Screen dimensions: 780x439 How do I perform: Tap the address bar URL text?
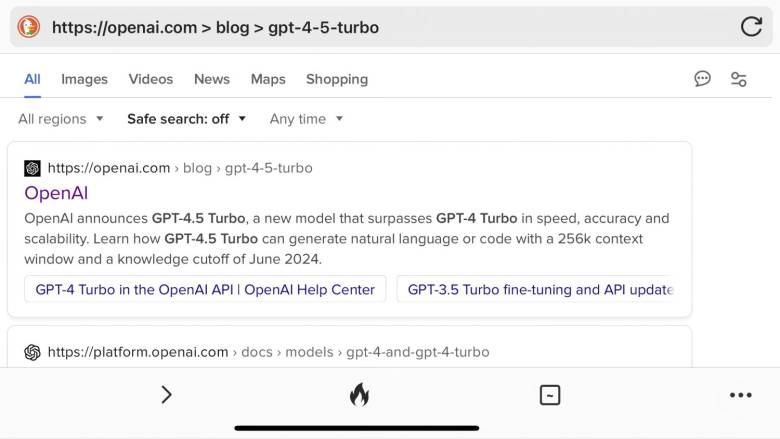pos(215,27)
